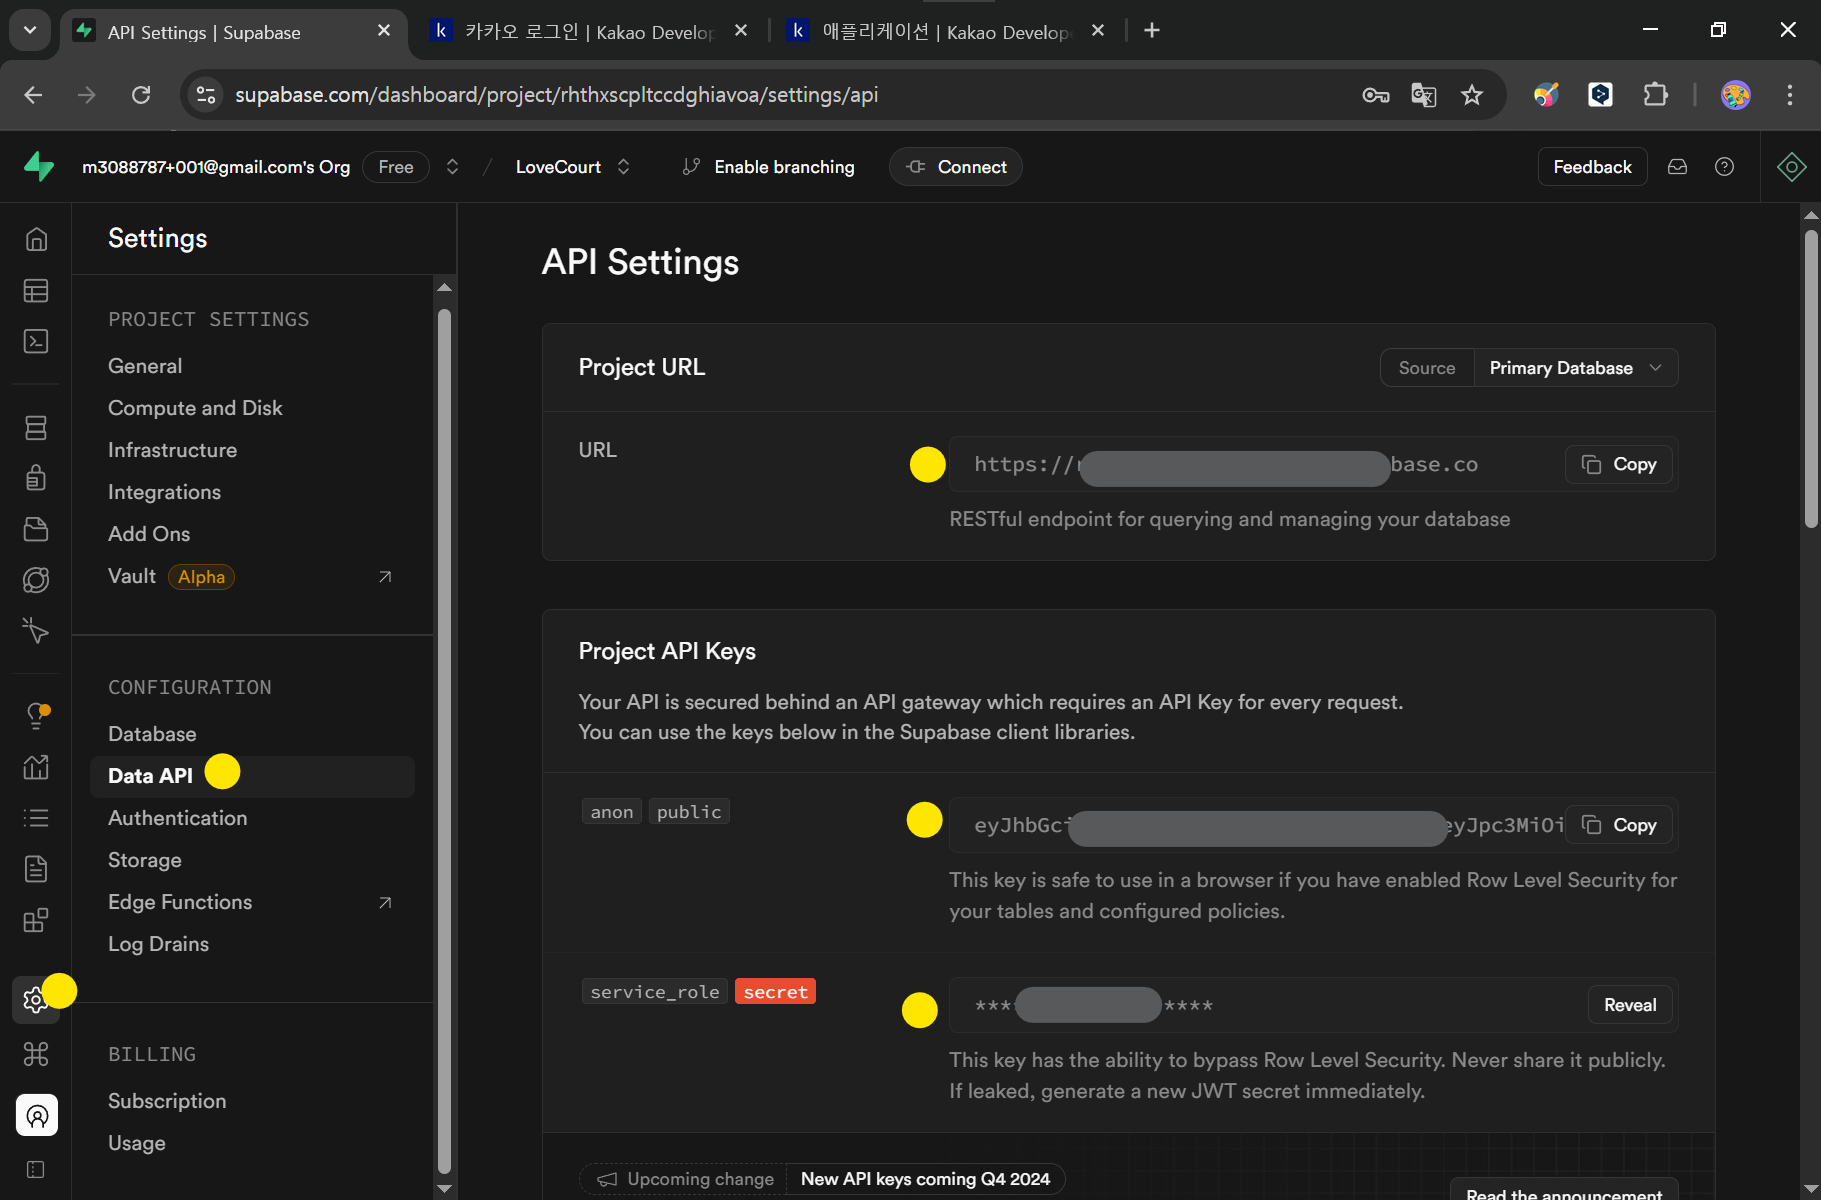This screenshot has width=1821, height=1200.
Task: Click the Supabase logo
Action: (x=39, y=166)
